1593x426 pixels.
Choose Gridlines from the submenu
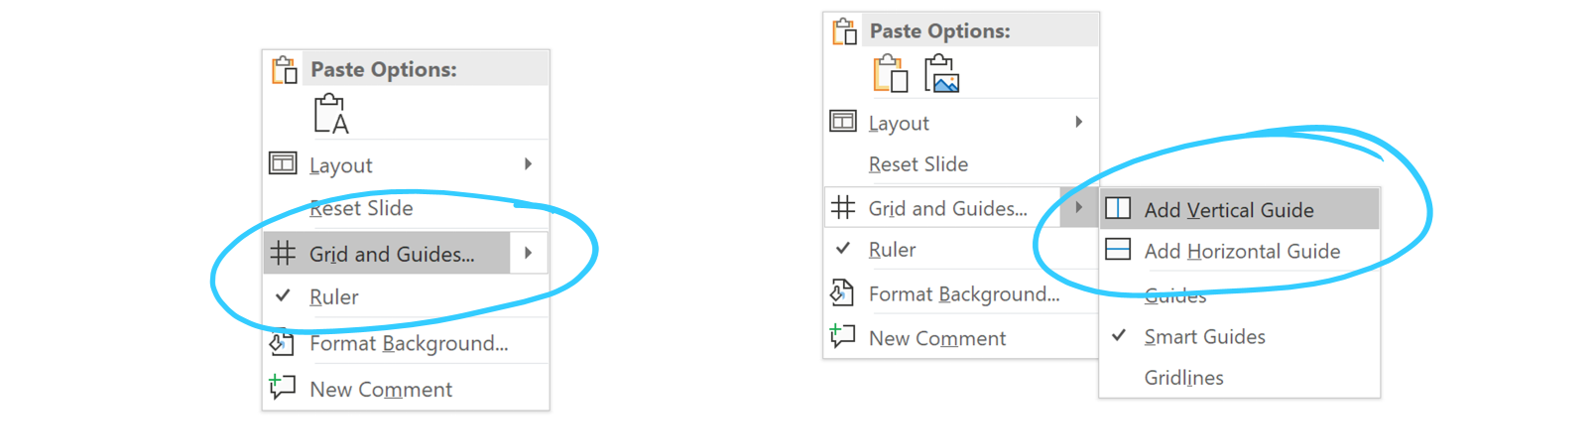1183,378
